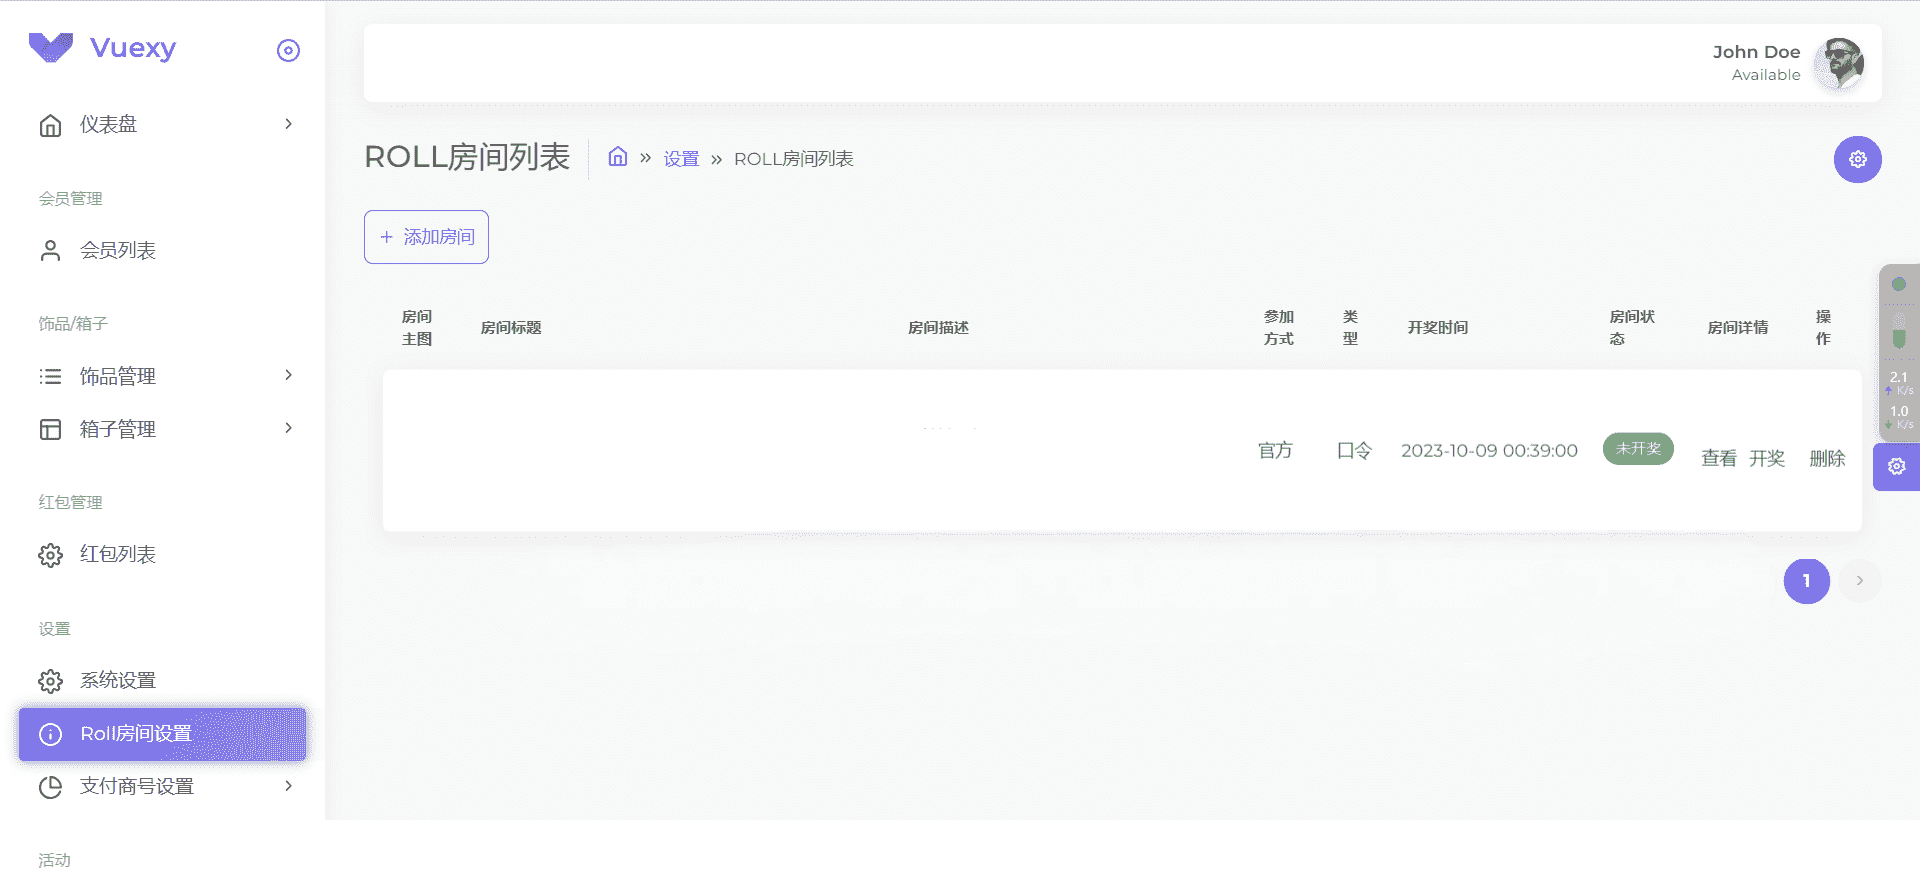Image resolution: width=1920 pixels, height=884 pixels.
Task: Open the 仪表盘 dashboard home icon
Action: [50, 125]
